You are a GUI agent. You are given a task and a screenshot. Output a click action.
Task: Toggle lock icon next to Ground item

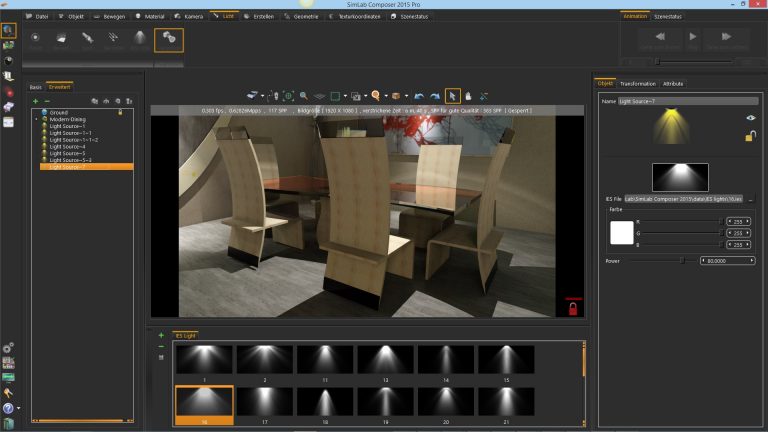[x=120, y=112]
